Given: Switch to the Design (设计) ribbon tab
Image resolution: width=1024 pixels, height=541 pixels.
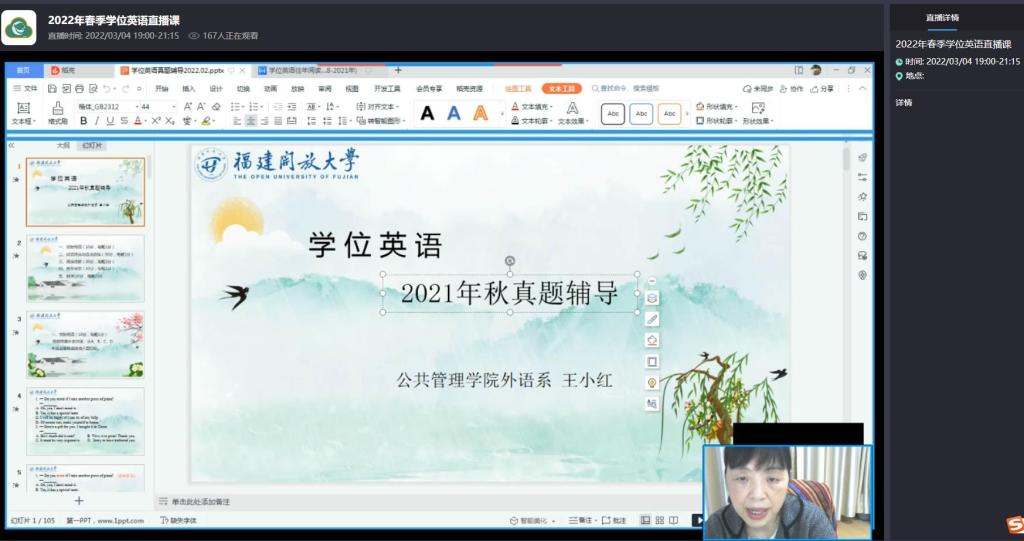Looking at the screenshot, I should coord(215,89).
